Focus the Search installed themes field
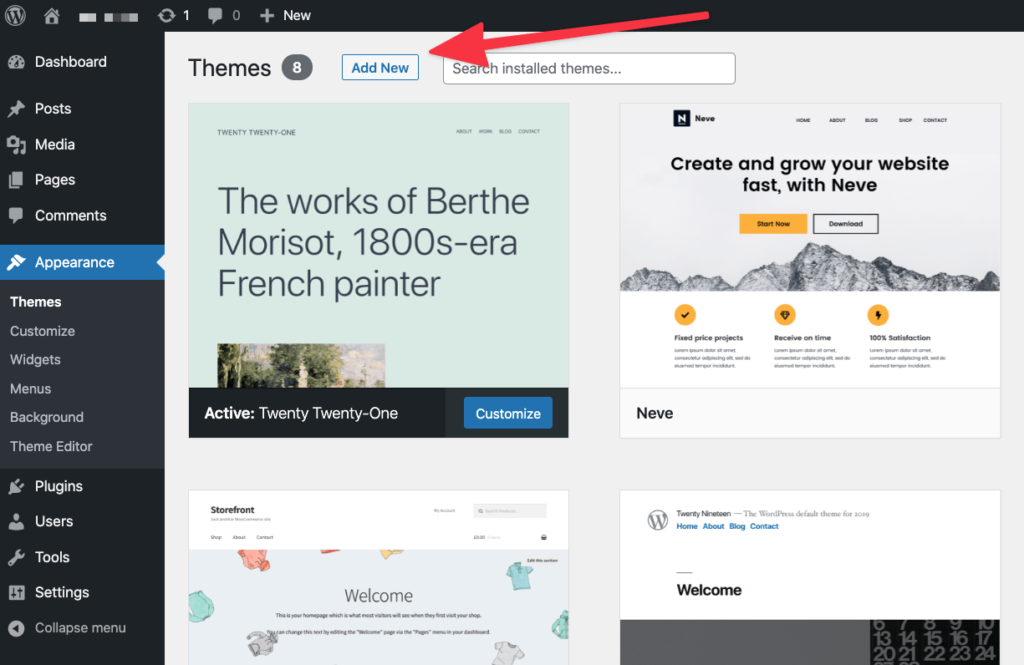The height and width of the screenshot is (665, 1024). tap(589, 69)
